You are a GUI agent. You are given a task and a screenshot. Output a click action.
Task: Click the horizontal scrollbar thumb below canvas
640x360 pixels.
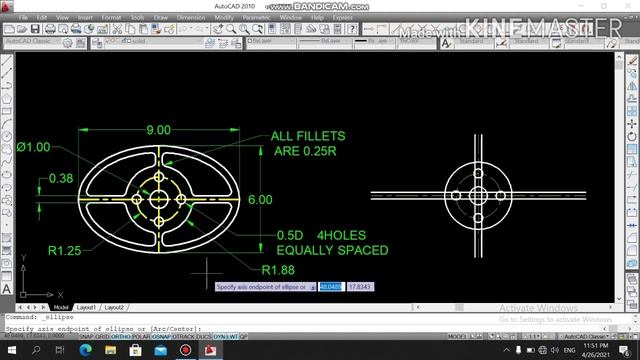(459, 307)
